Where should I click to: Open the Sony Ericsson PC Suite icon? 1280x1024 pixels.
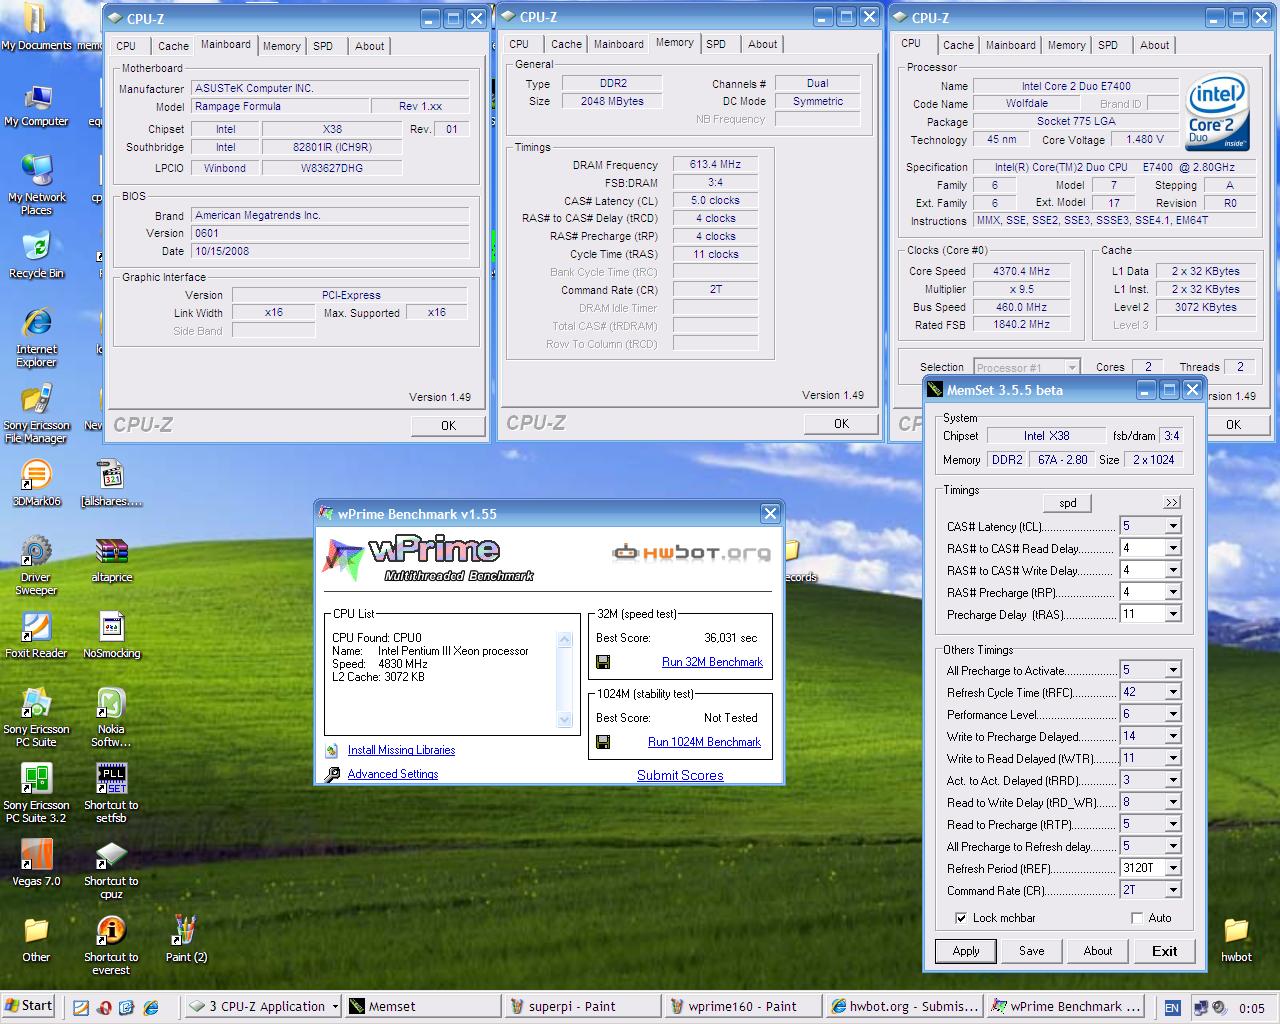(36, 717)
